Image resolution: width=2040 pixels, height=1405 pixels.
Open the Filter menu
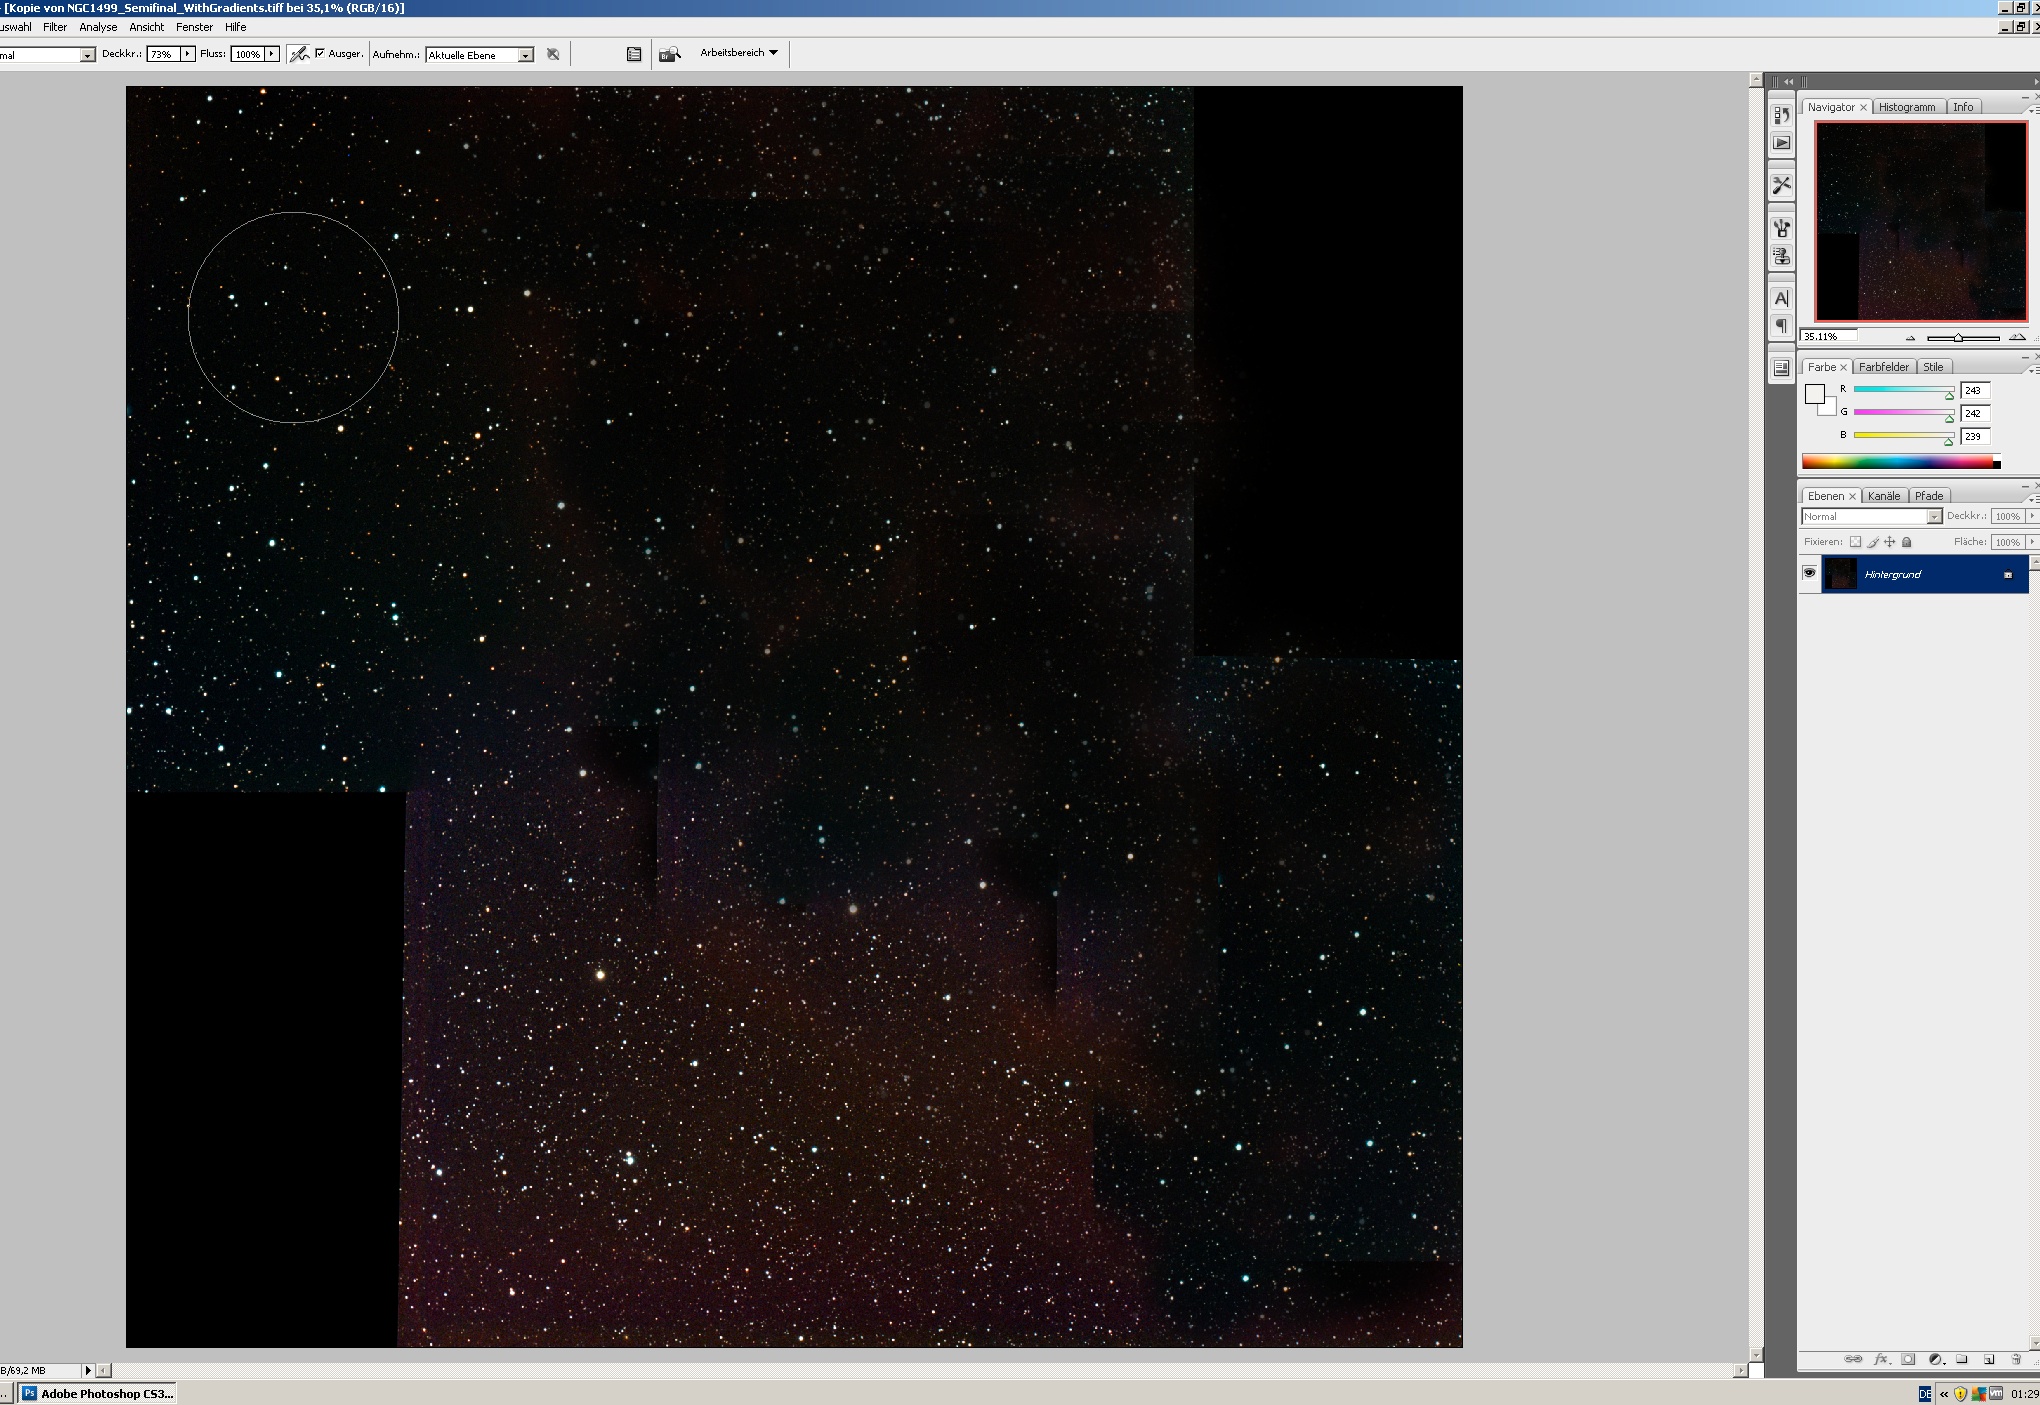click(x=55, y=27)
